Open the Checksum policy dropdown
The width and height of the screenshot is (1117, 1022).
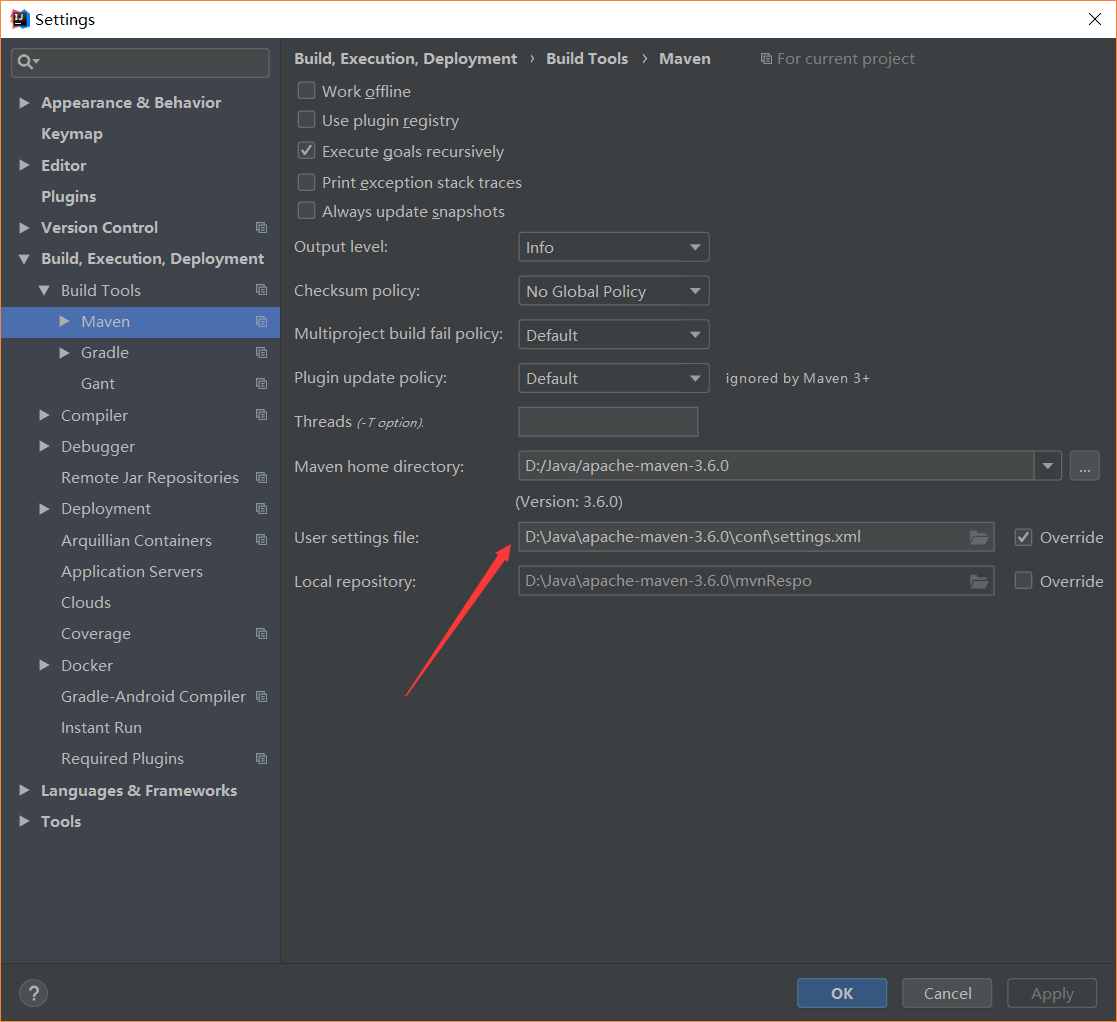click(613, 291)
